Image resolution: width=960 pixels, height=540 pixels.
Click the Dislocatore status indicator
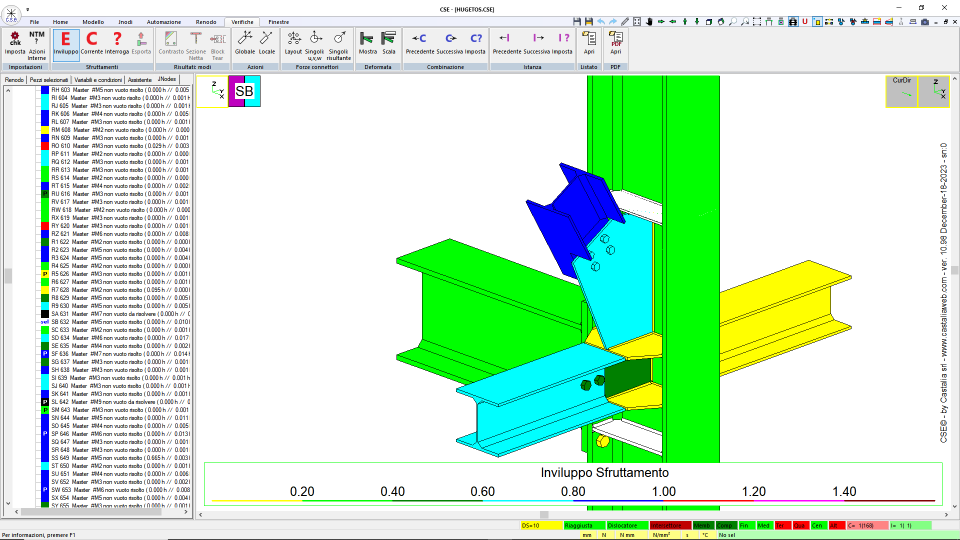pos(628,525)
